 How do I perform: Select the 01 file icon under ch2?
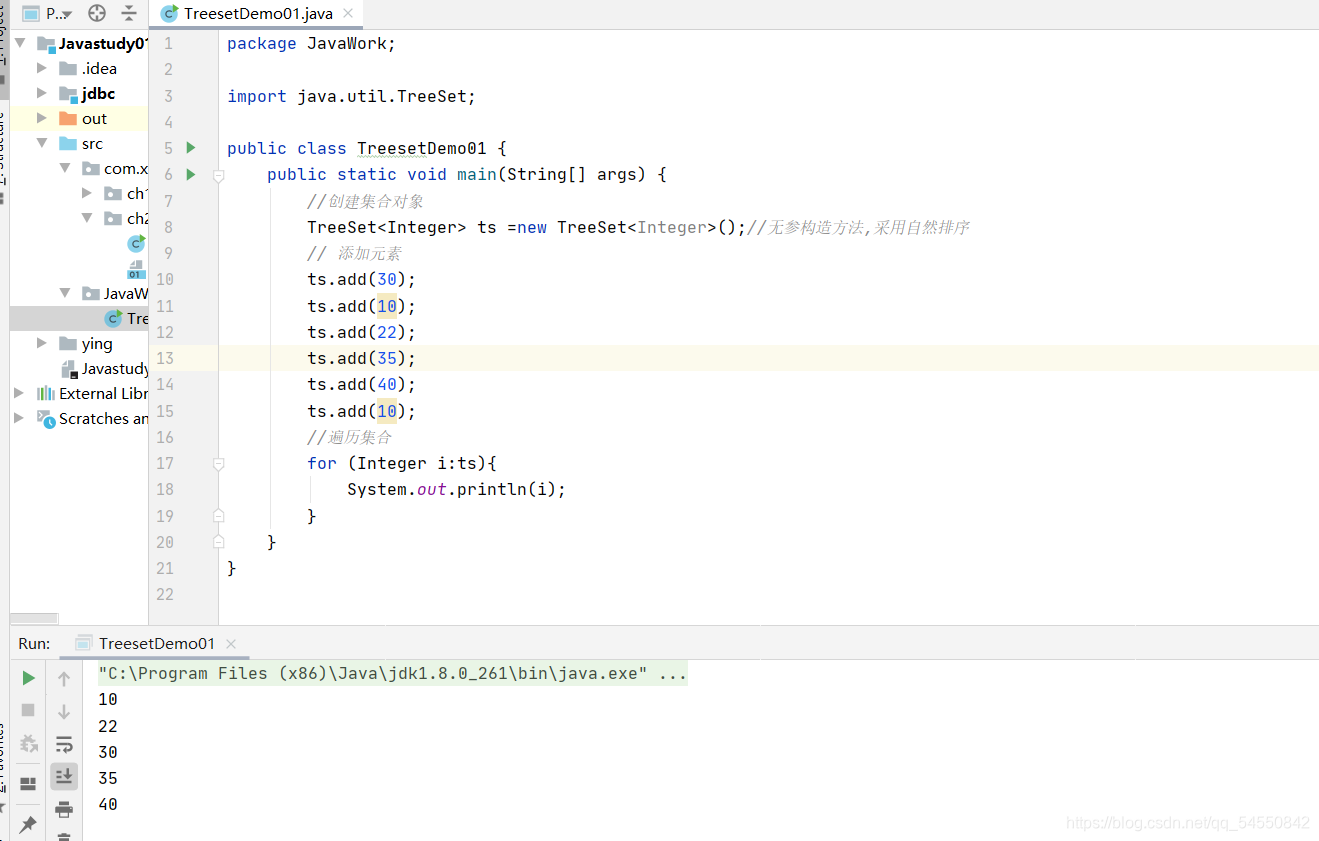(136, 270)
